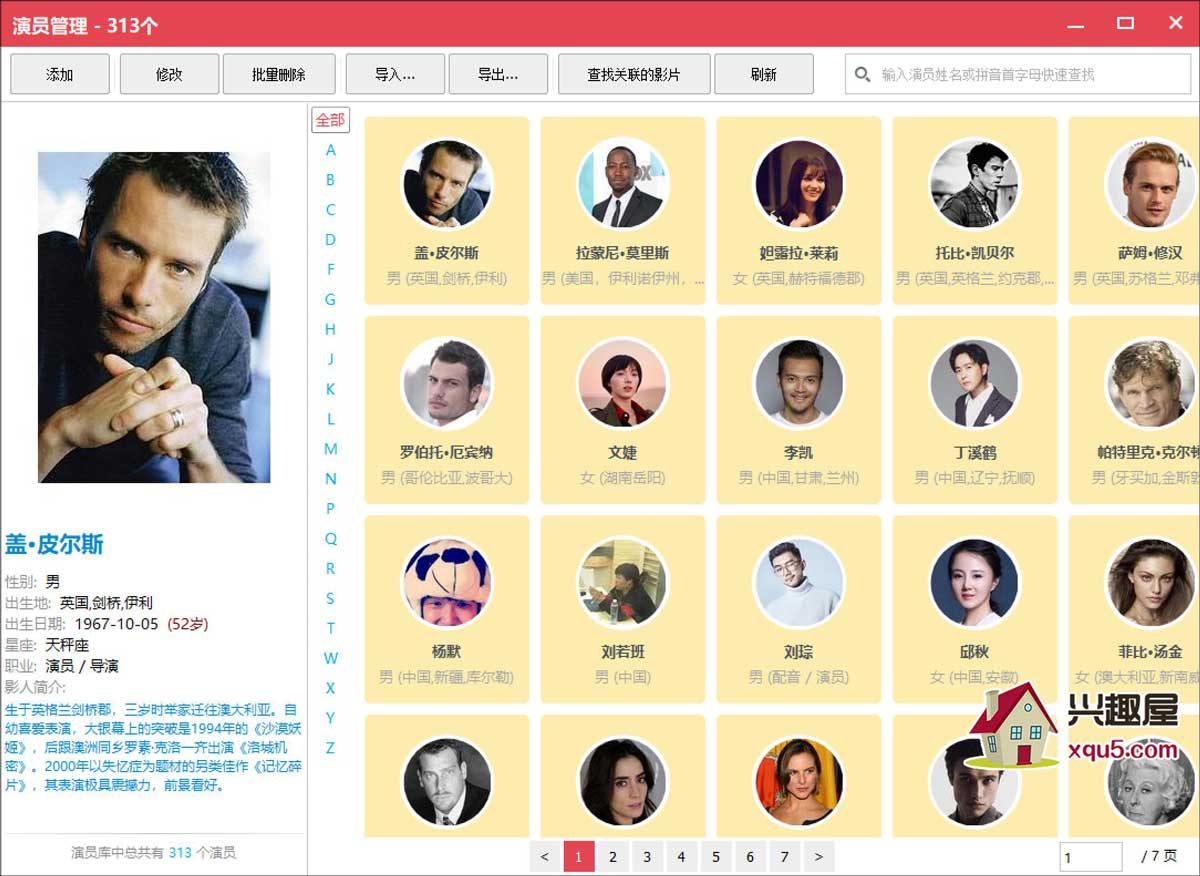Focus the actor name search box
Image resolution: width=1200 pixels, height=876 pixels.
[x=1030, y=75]
